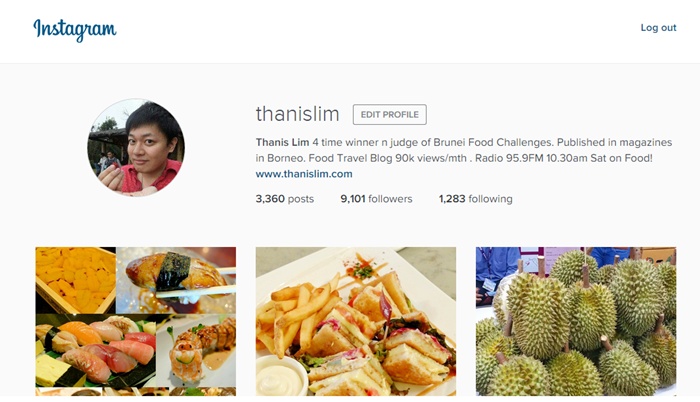The image size is (700, 402).
Task: Open the club sandwich and fries post
Action: 356,321
